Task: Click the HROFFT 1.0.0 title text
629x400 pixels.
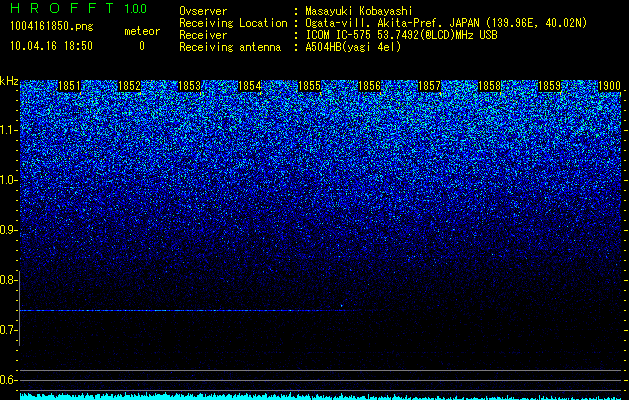Action: click(79, 8)
